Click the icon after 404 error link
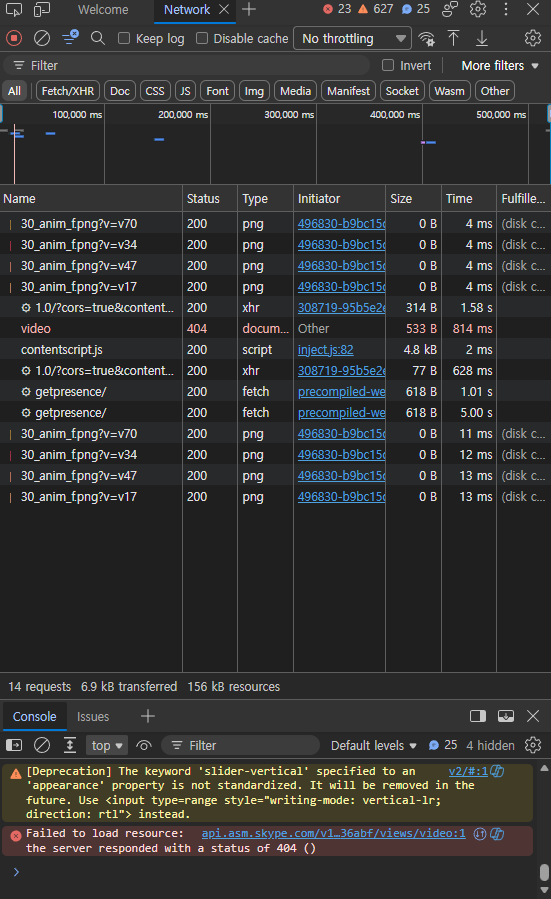 click(x=480, y=834)
